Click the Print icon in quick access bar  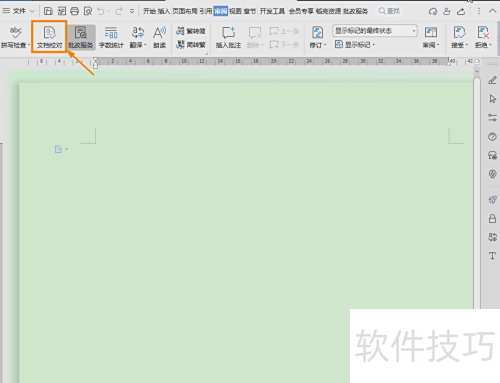point(75,11)
